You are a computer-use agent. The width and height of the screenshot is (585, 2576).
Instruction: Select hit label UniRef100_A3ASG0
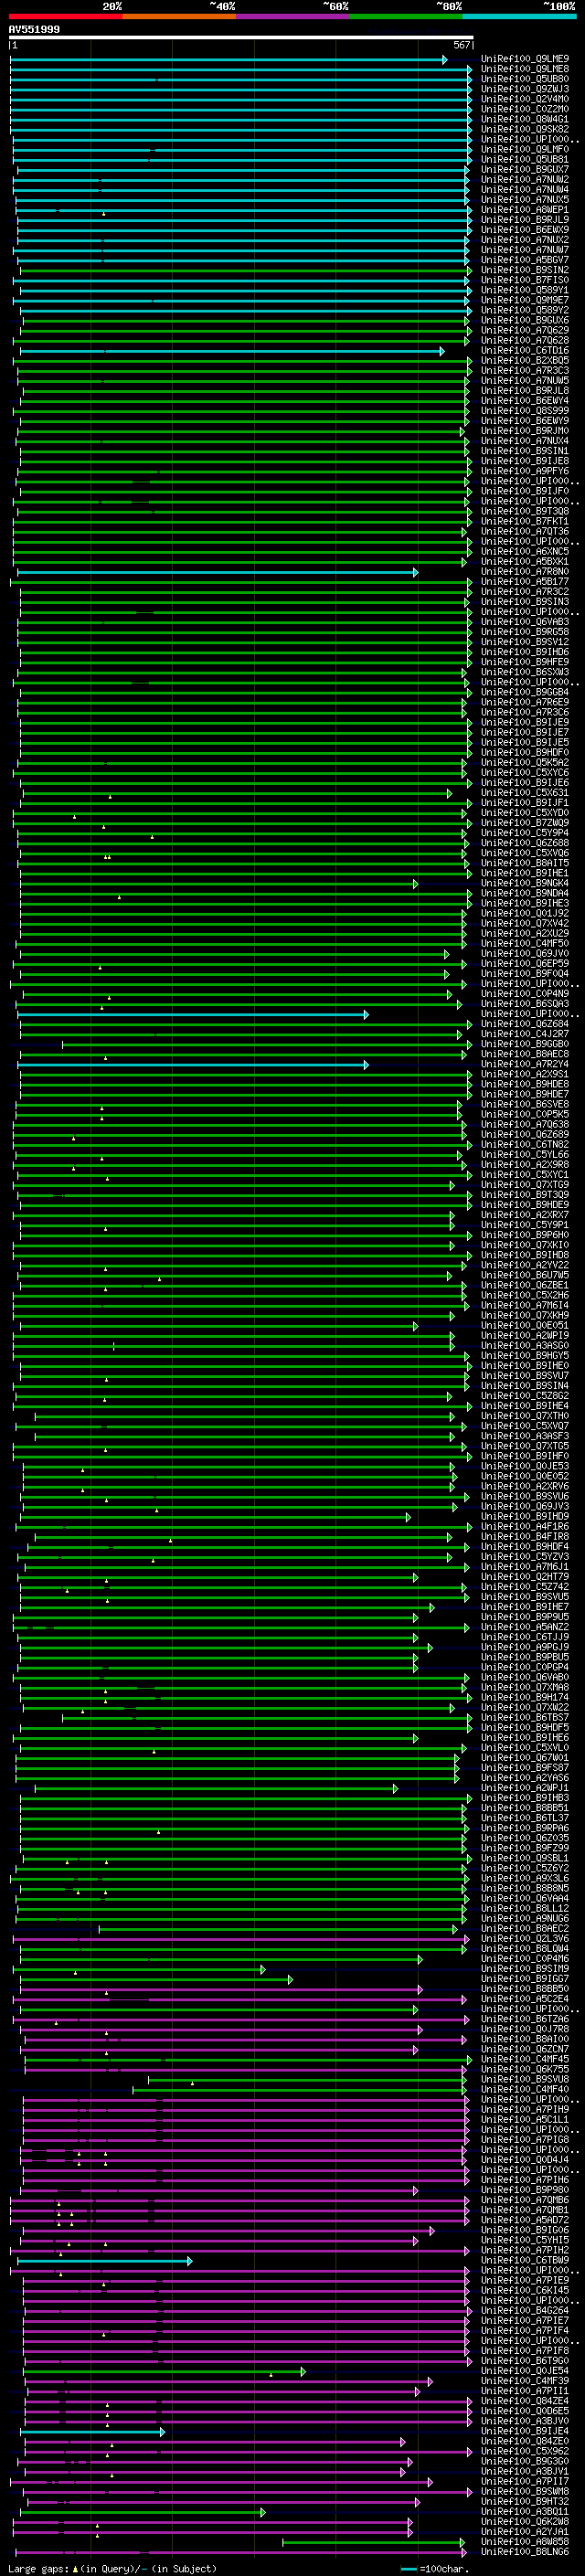[x=525, y=1345]
